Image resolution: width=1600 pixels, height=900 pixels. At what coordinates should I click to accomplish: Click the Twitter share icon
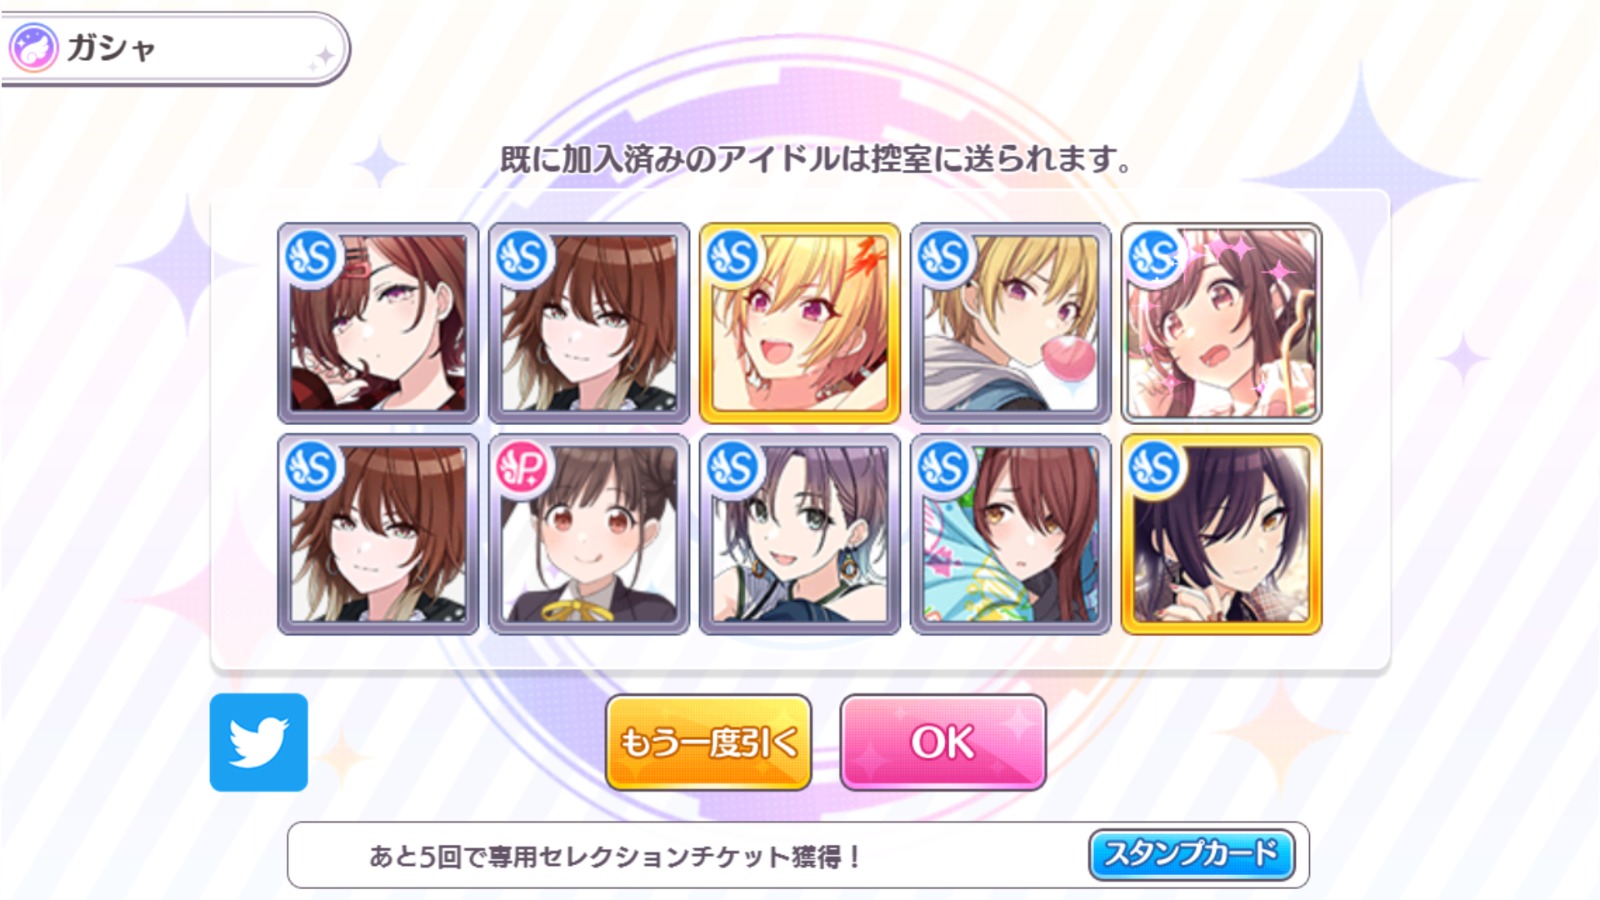pos(259,742)
